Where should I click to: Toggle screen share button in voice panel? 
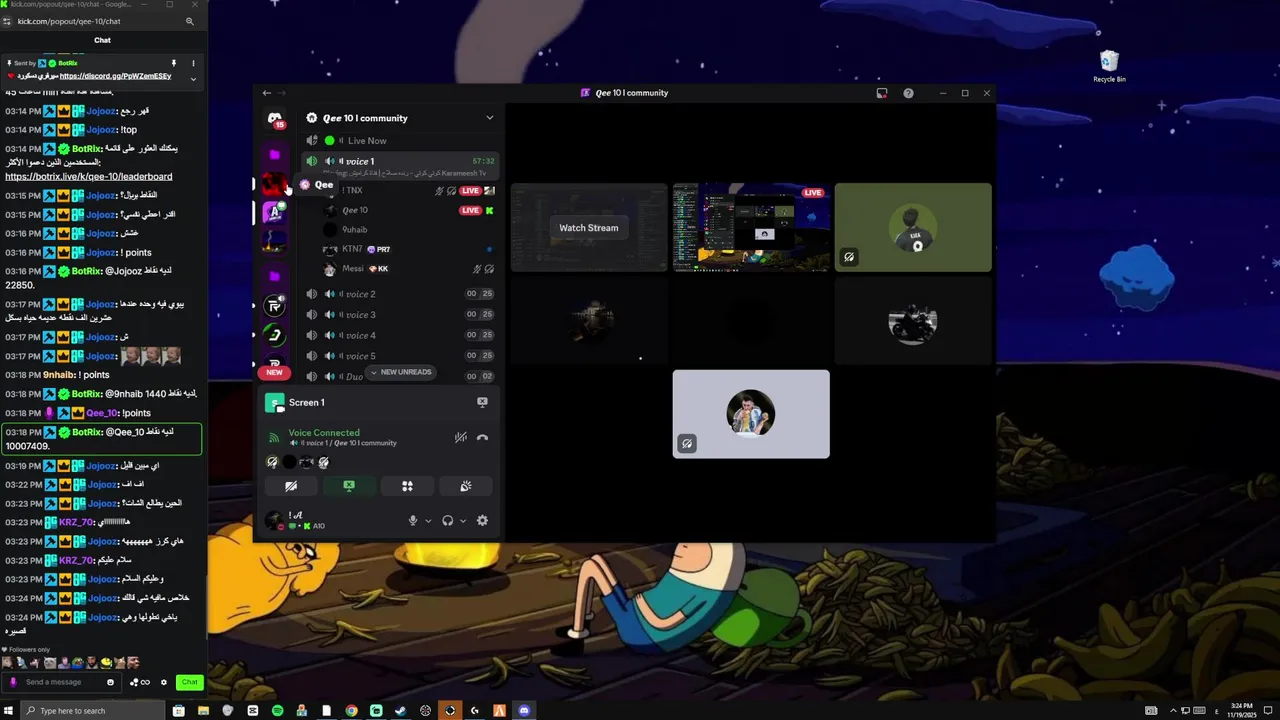349,486
